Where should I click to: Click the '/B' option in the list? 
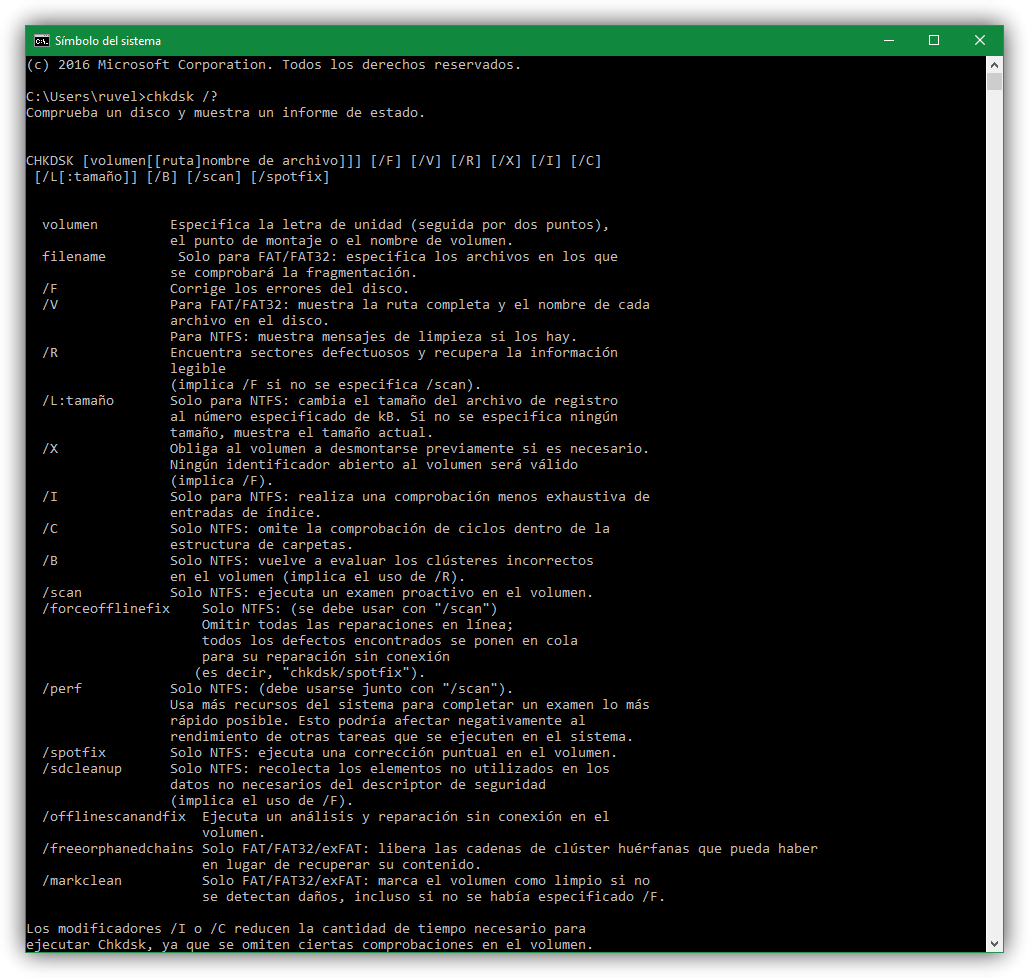point(50,561)
